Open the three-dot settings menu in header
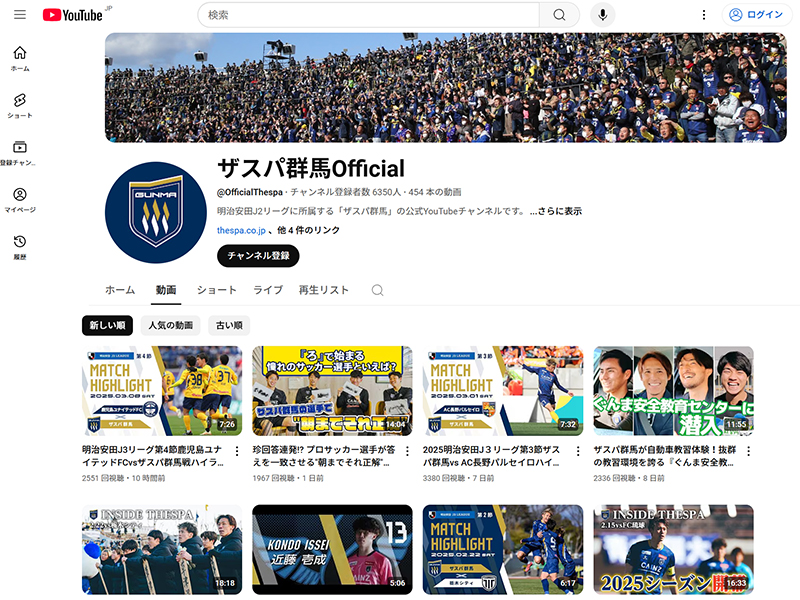800x600 pixels. (704, 15)
